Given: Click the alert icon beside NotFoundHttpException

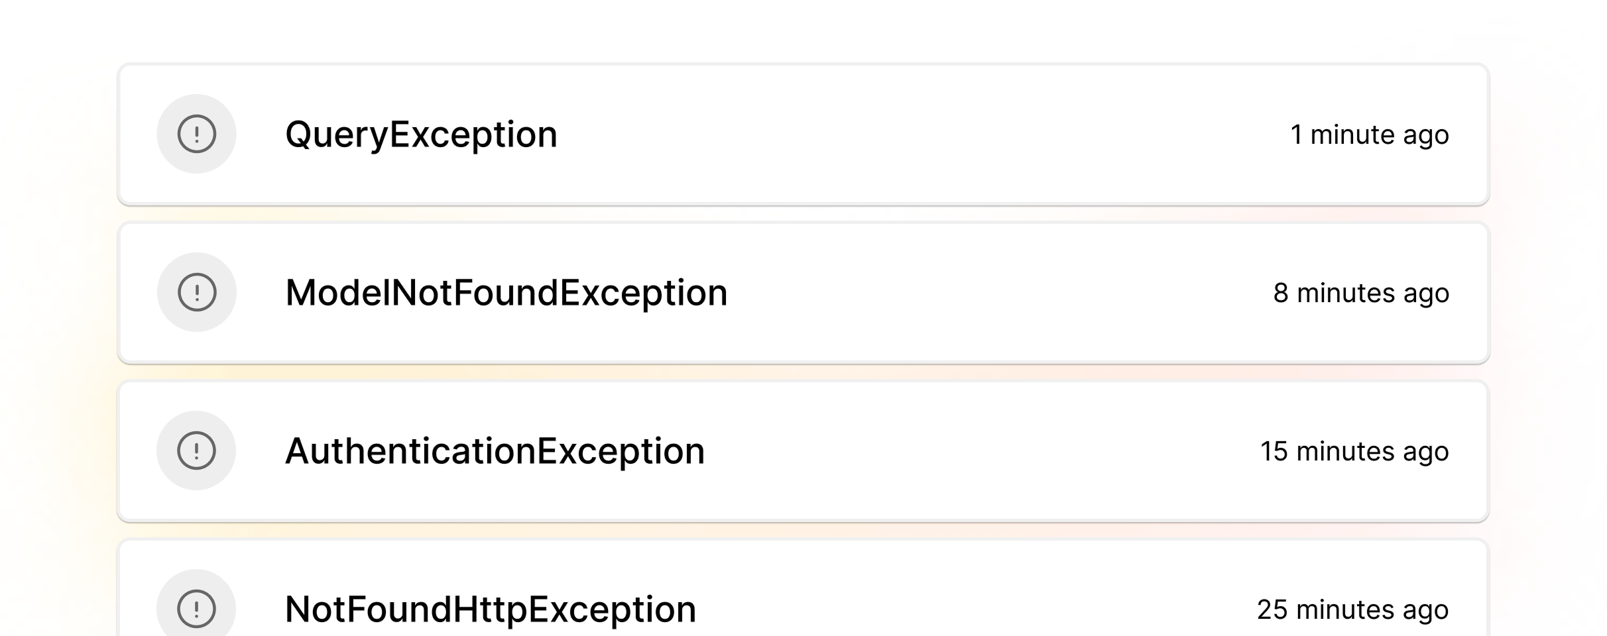Looking at the screenshot, I should pyautogui.click(x=196, y=607).
